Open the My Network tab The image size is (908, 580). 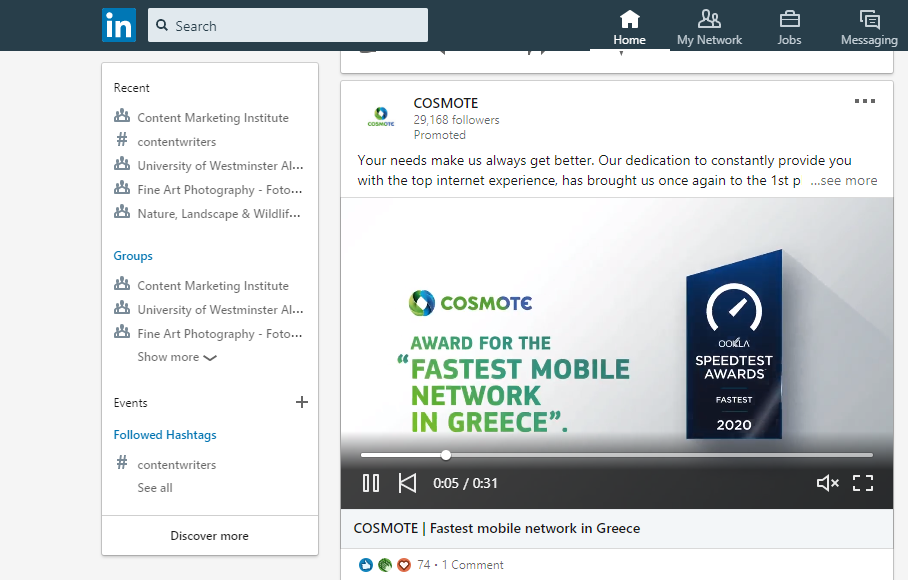click(709, 27)
